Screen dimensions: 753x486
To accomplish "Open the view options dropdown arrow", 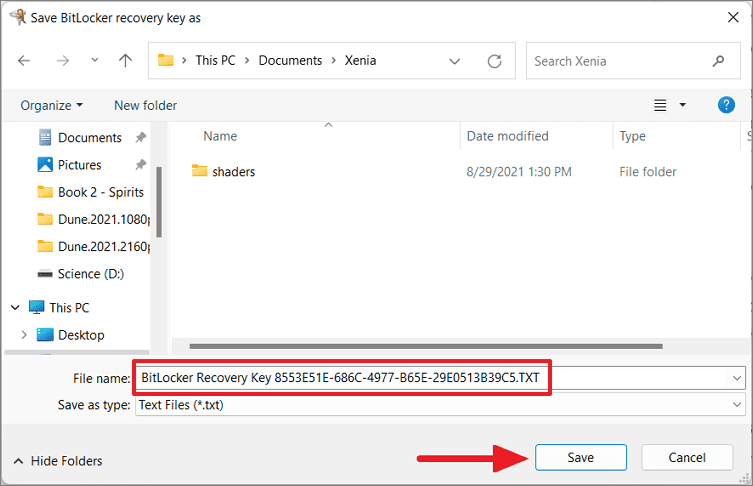I will [x=682, y=105].
